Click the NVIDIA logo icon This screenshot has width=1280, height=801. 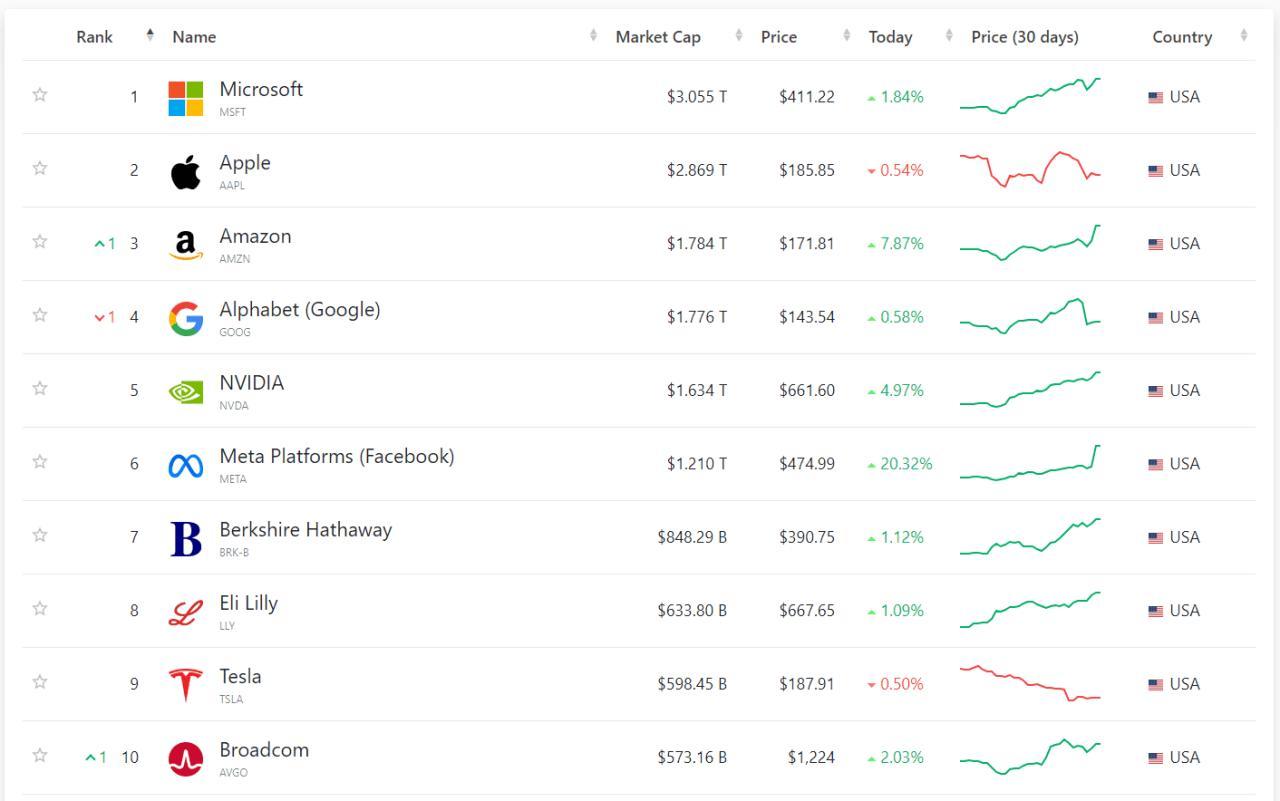point(186,392)
